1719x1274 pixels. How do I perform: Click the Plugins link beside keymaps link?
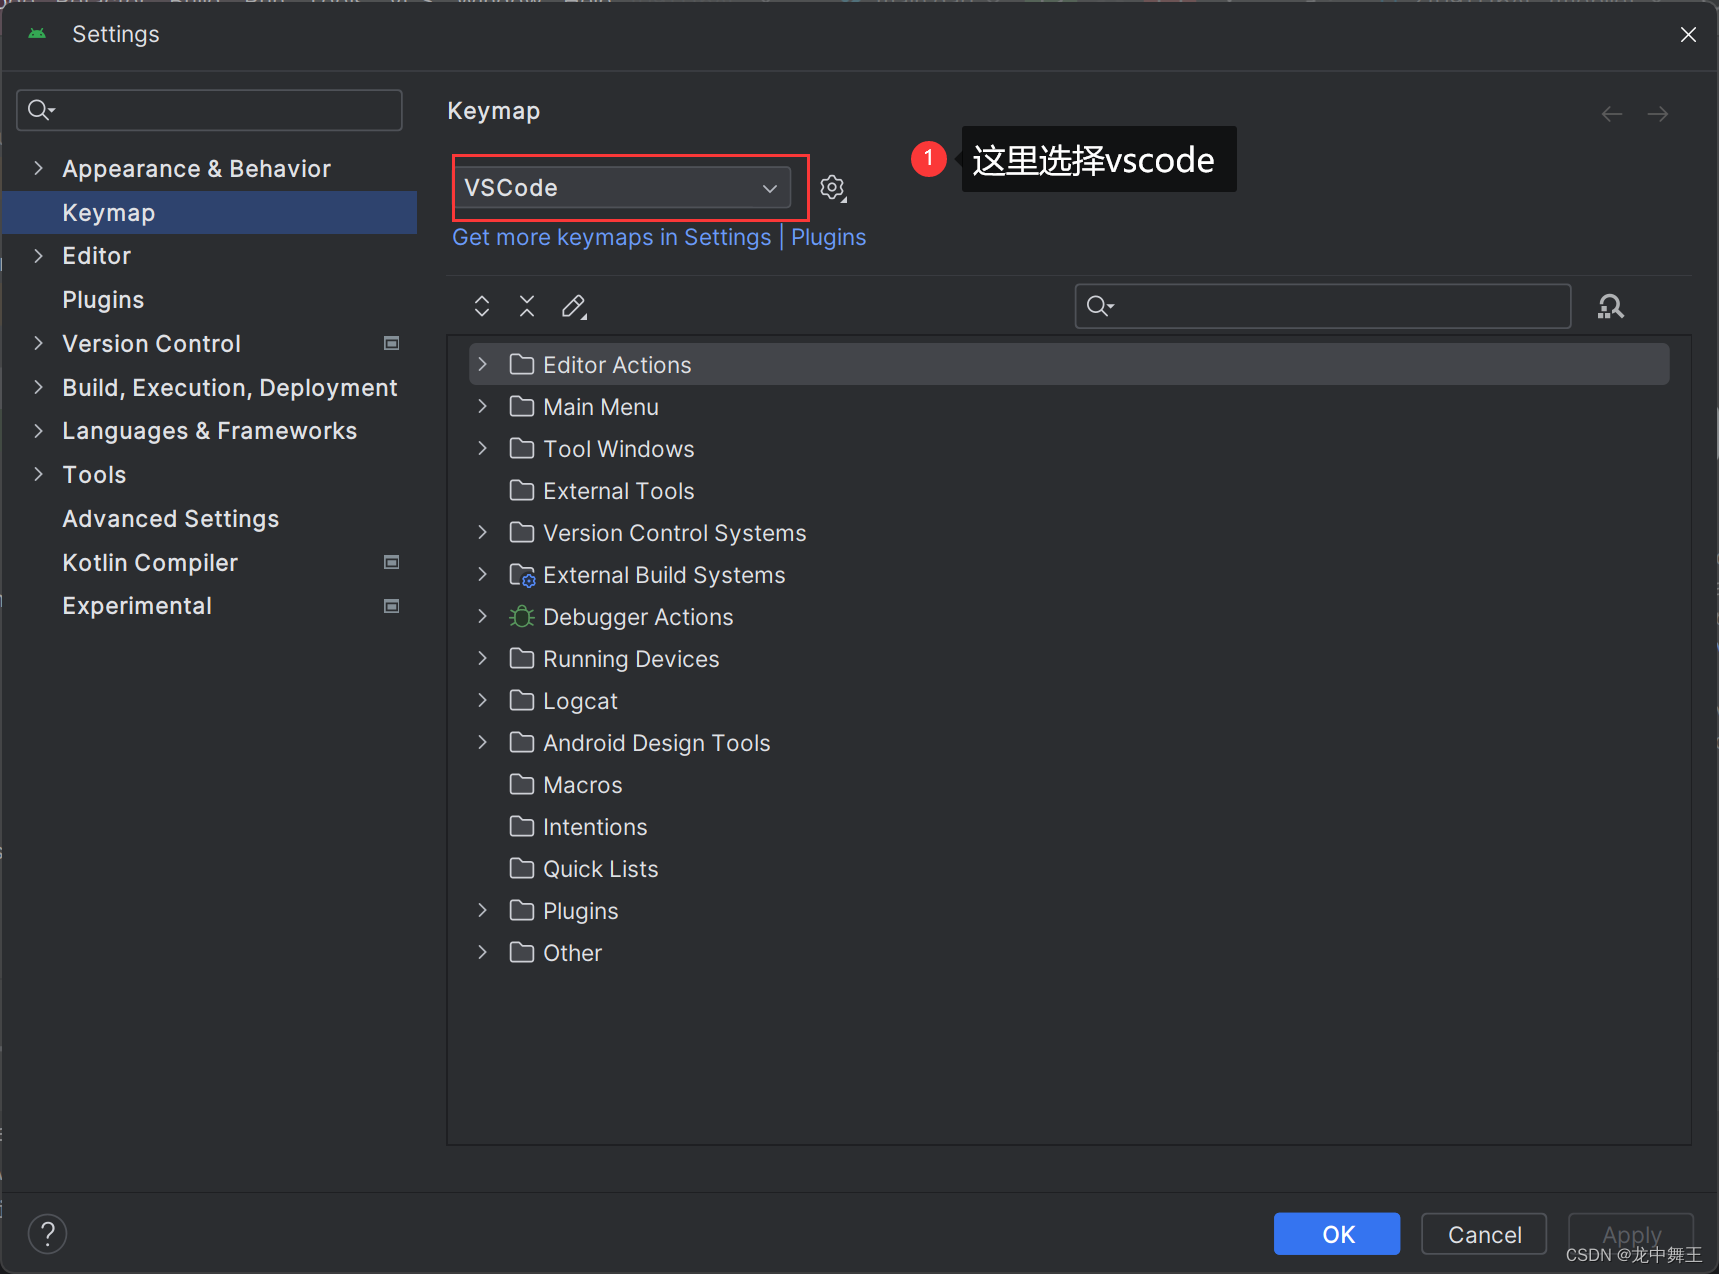point(829,237)
